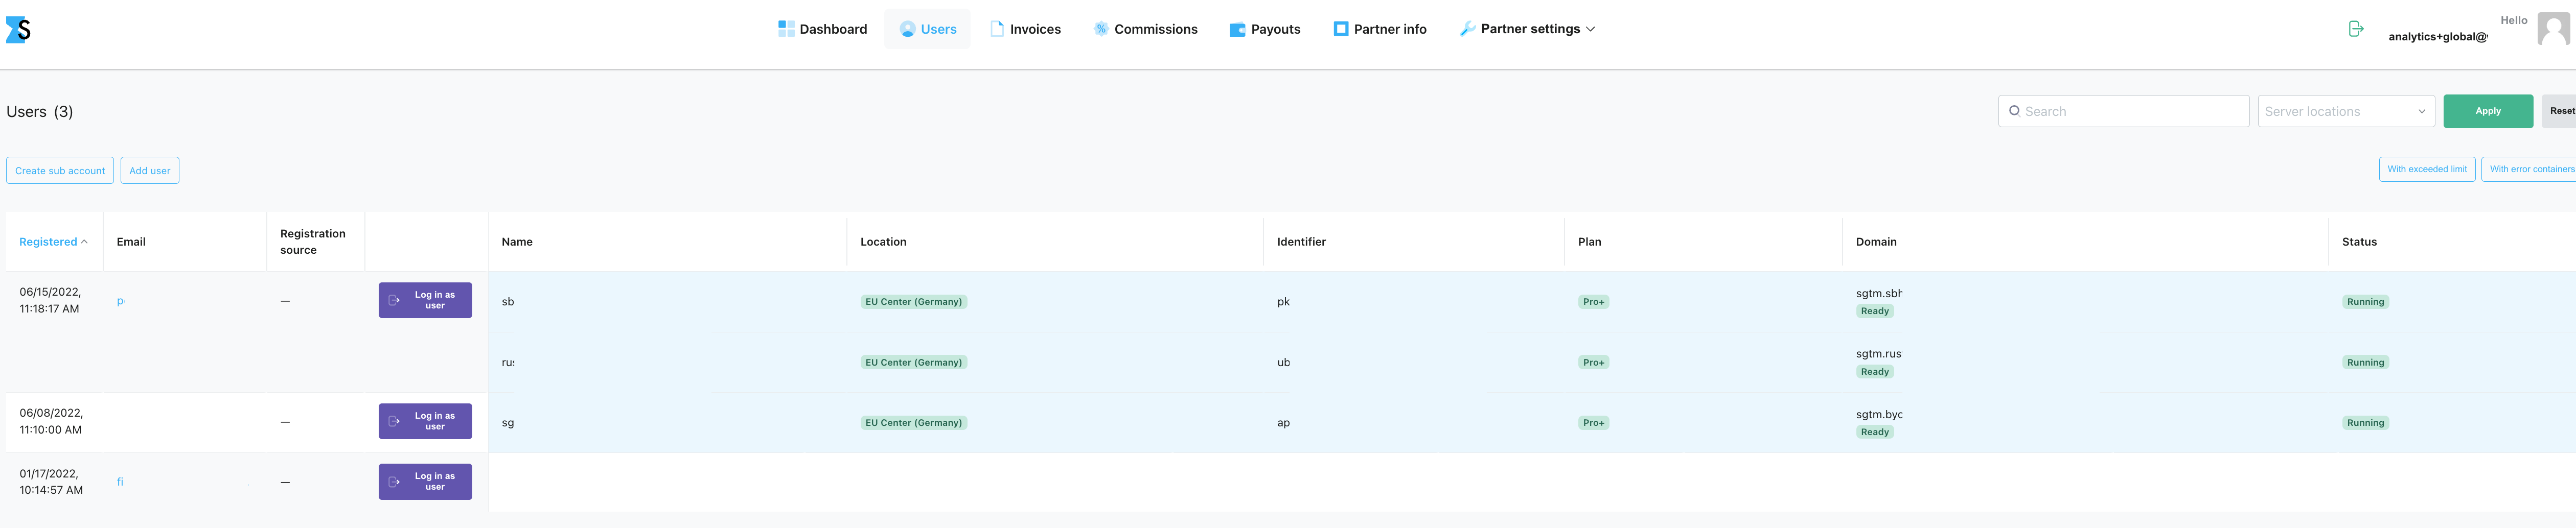Click the Identifier column header

click(1301, 242)
